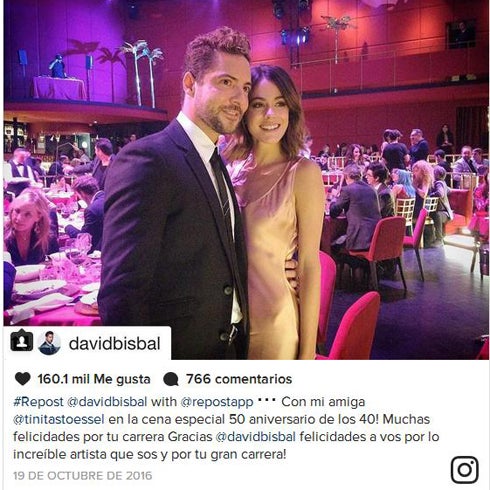
Task: Open the davidbisbal username label
Action: (x=115, y=344)
